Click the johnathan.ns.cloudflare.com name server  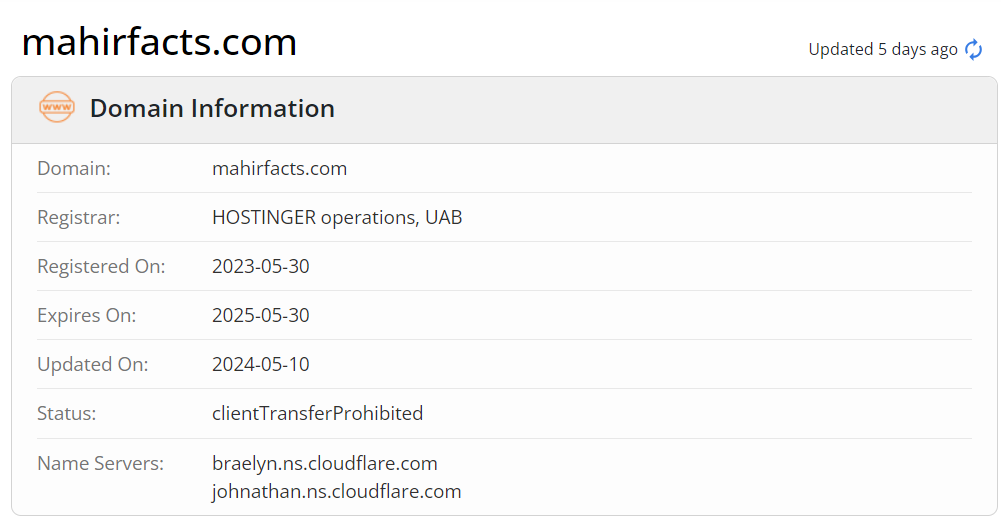(336, 491)
